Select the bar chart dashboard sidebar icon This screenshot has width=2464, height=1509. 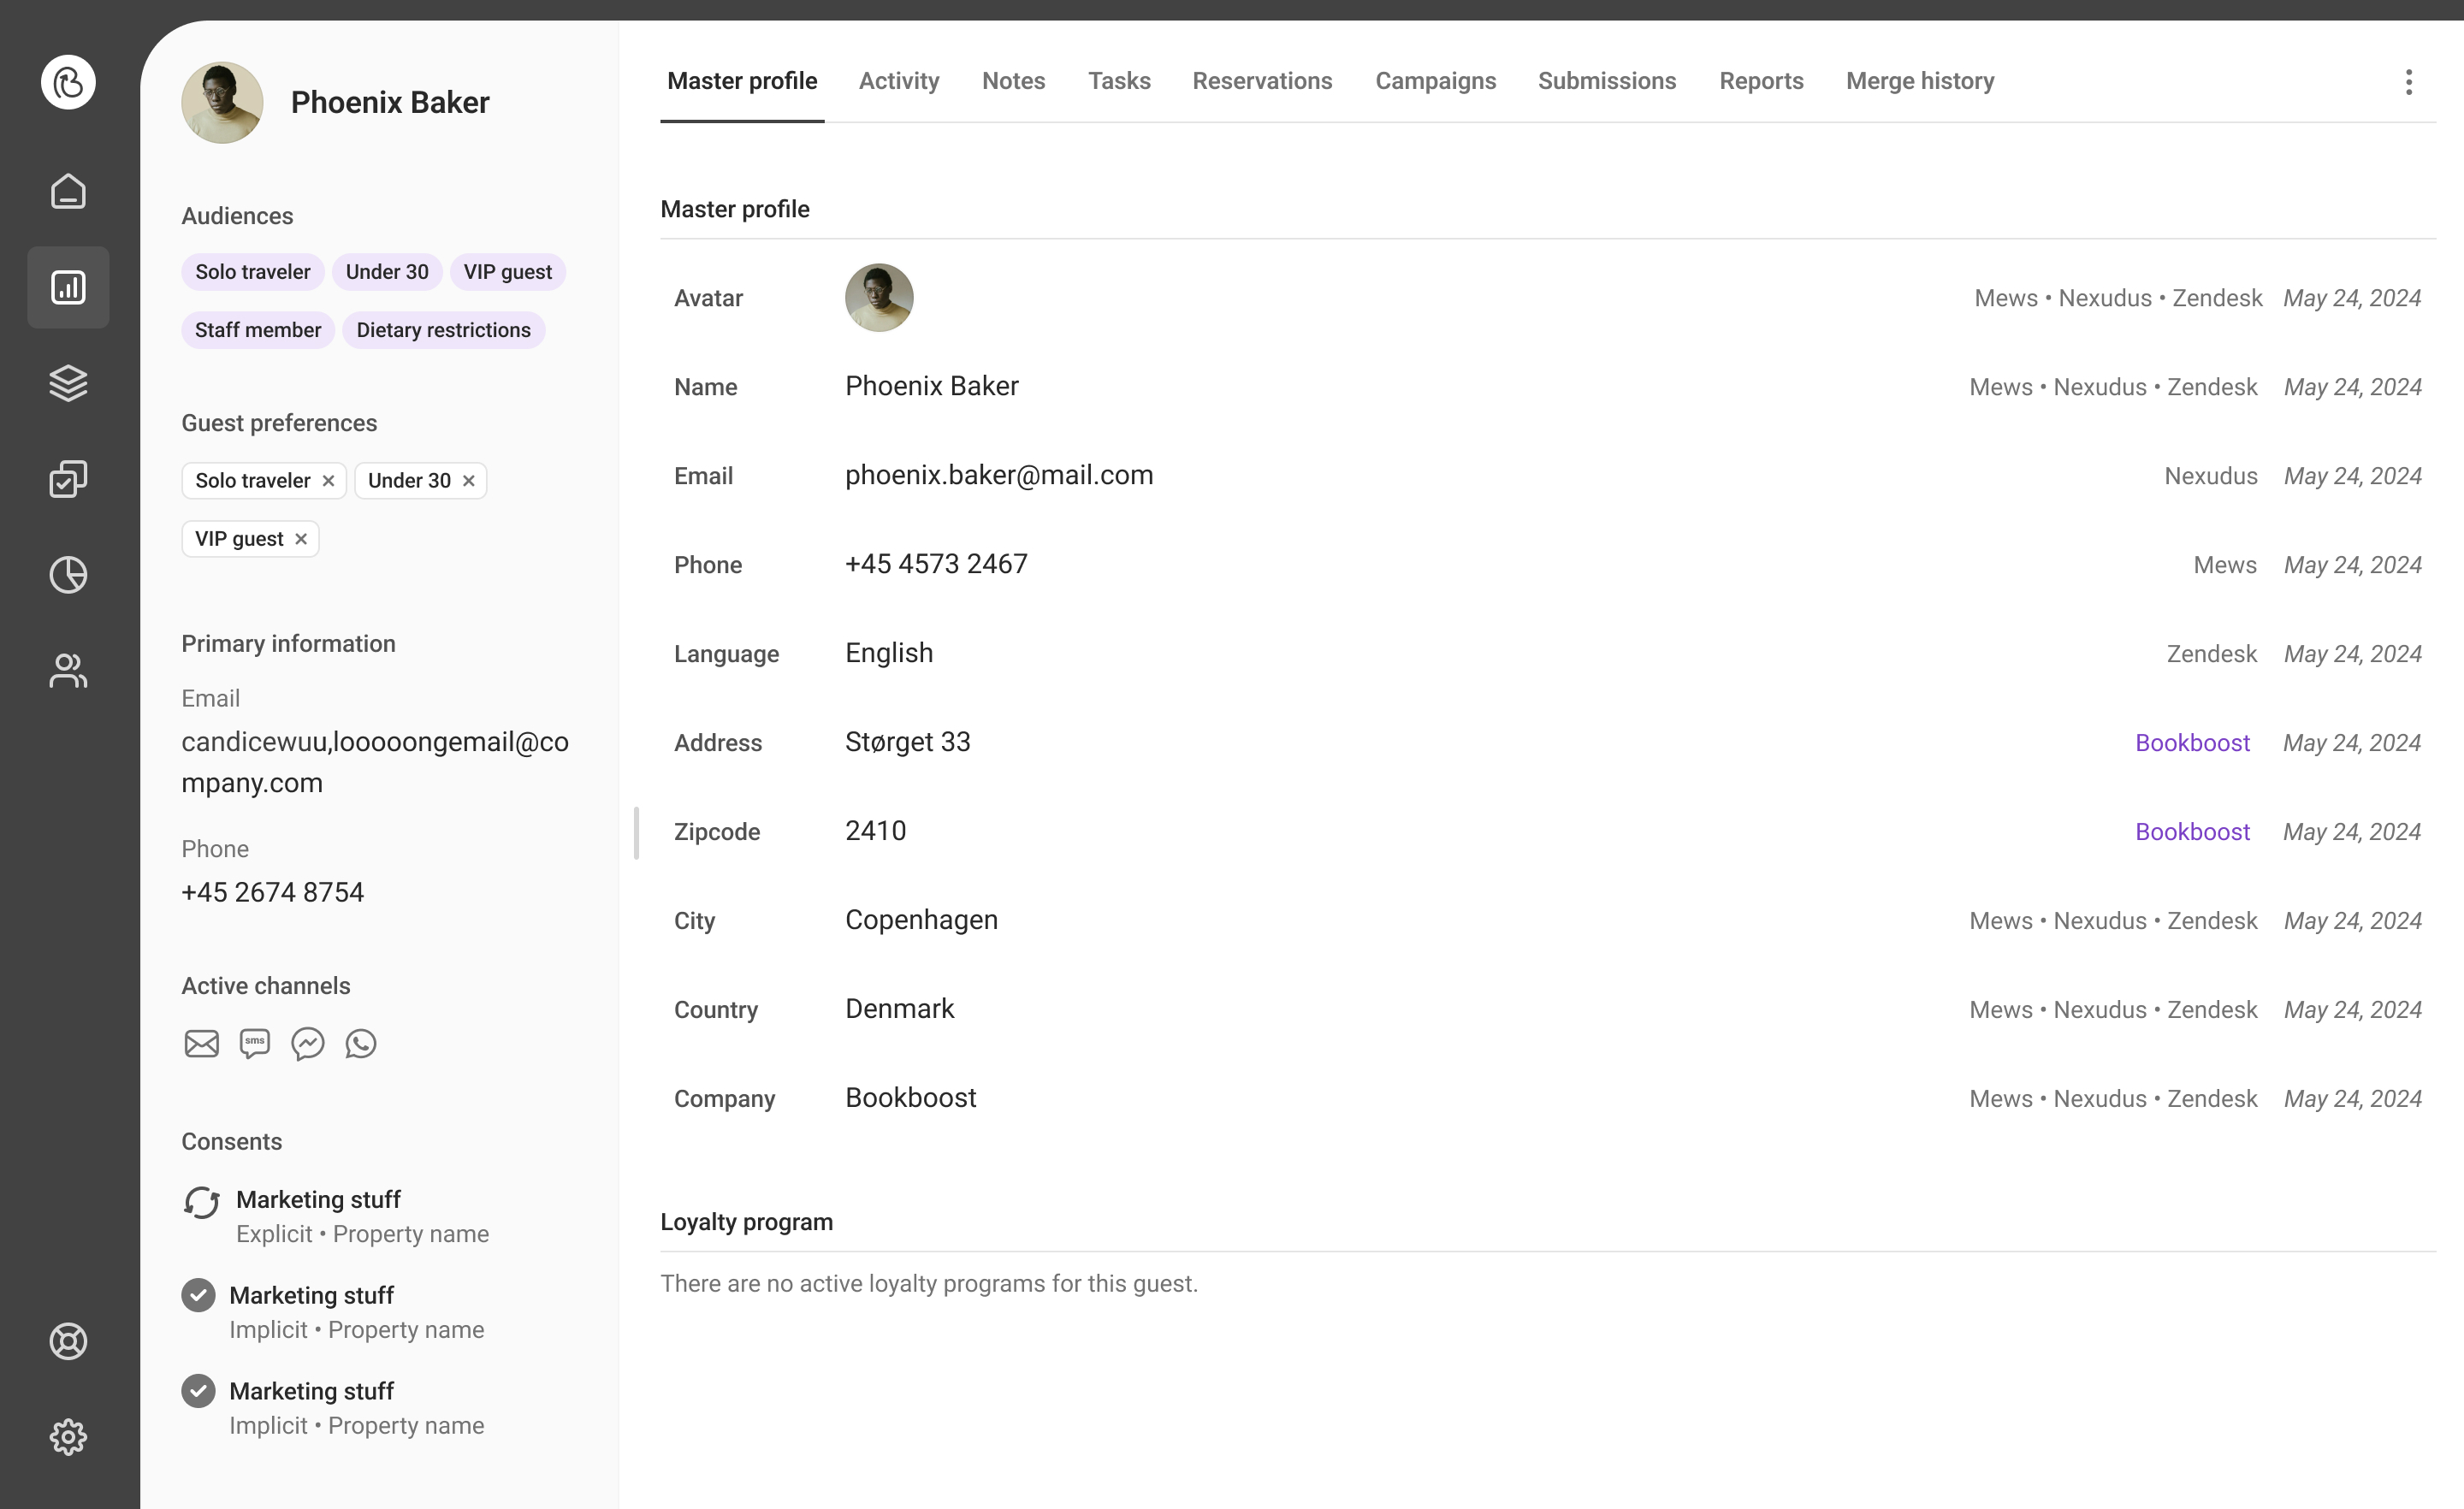(68, 287)
